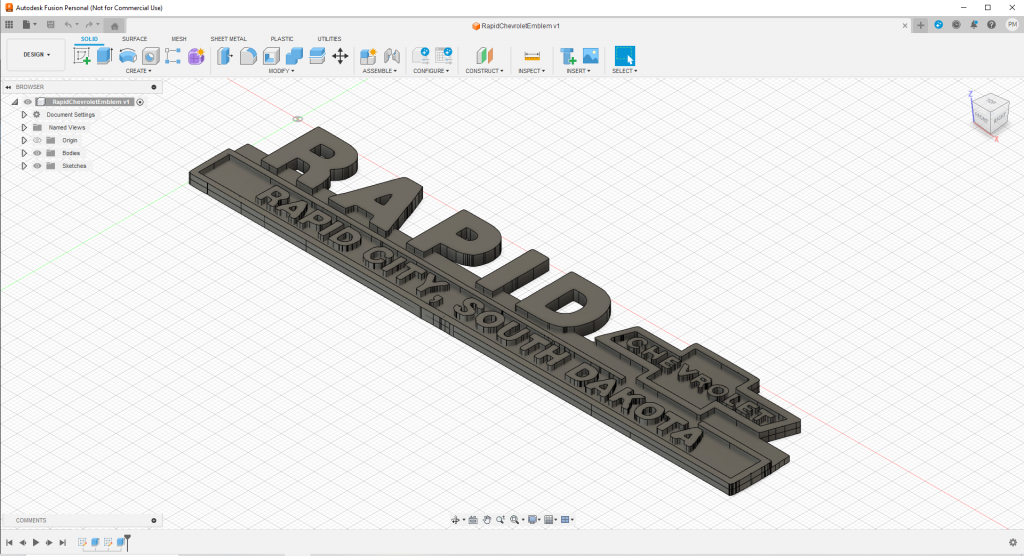This screenshot has height=556, width=1024.
Task: Toggle visibility of RapidChevroletEmblem v1 component
Action: 27,102
